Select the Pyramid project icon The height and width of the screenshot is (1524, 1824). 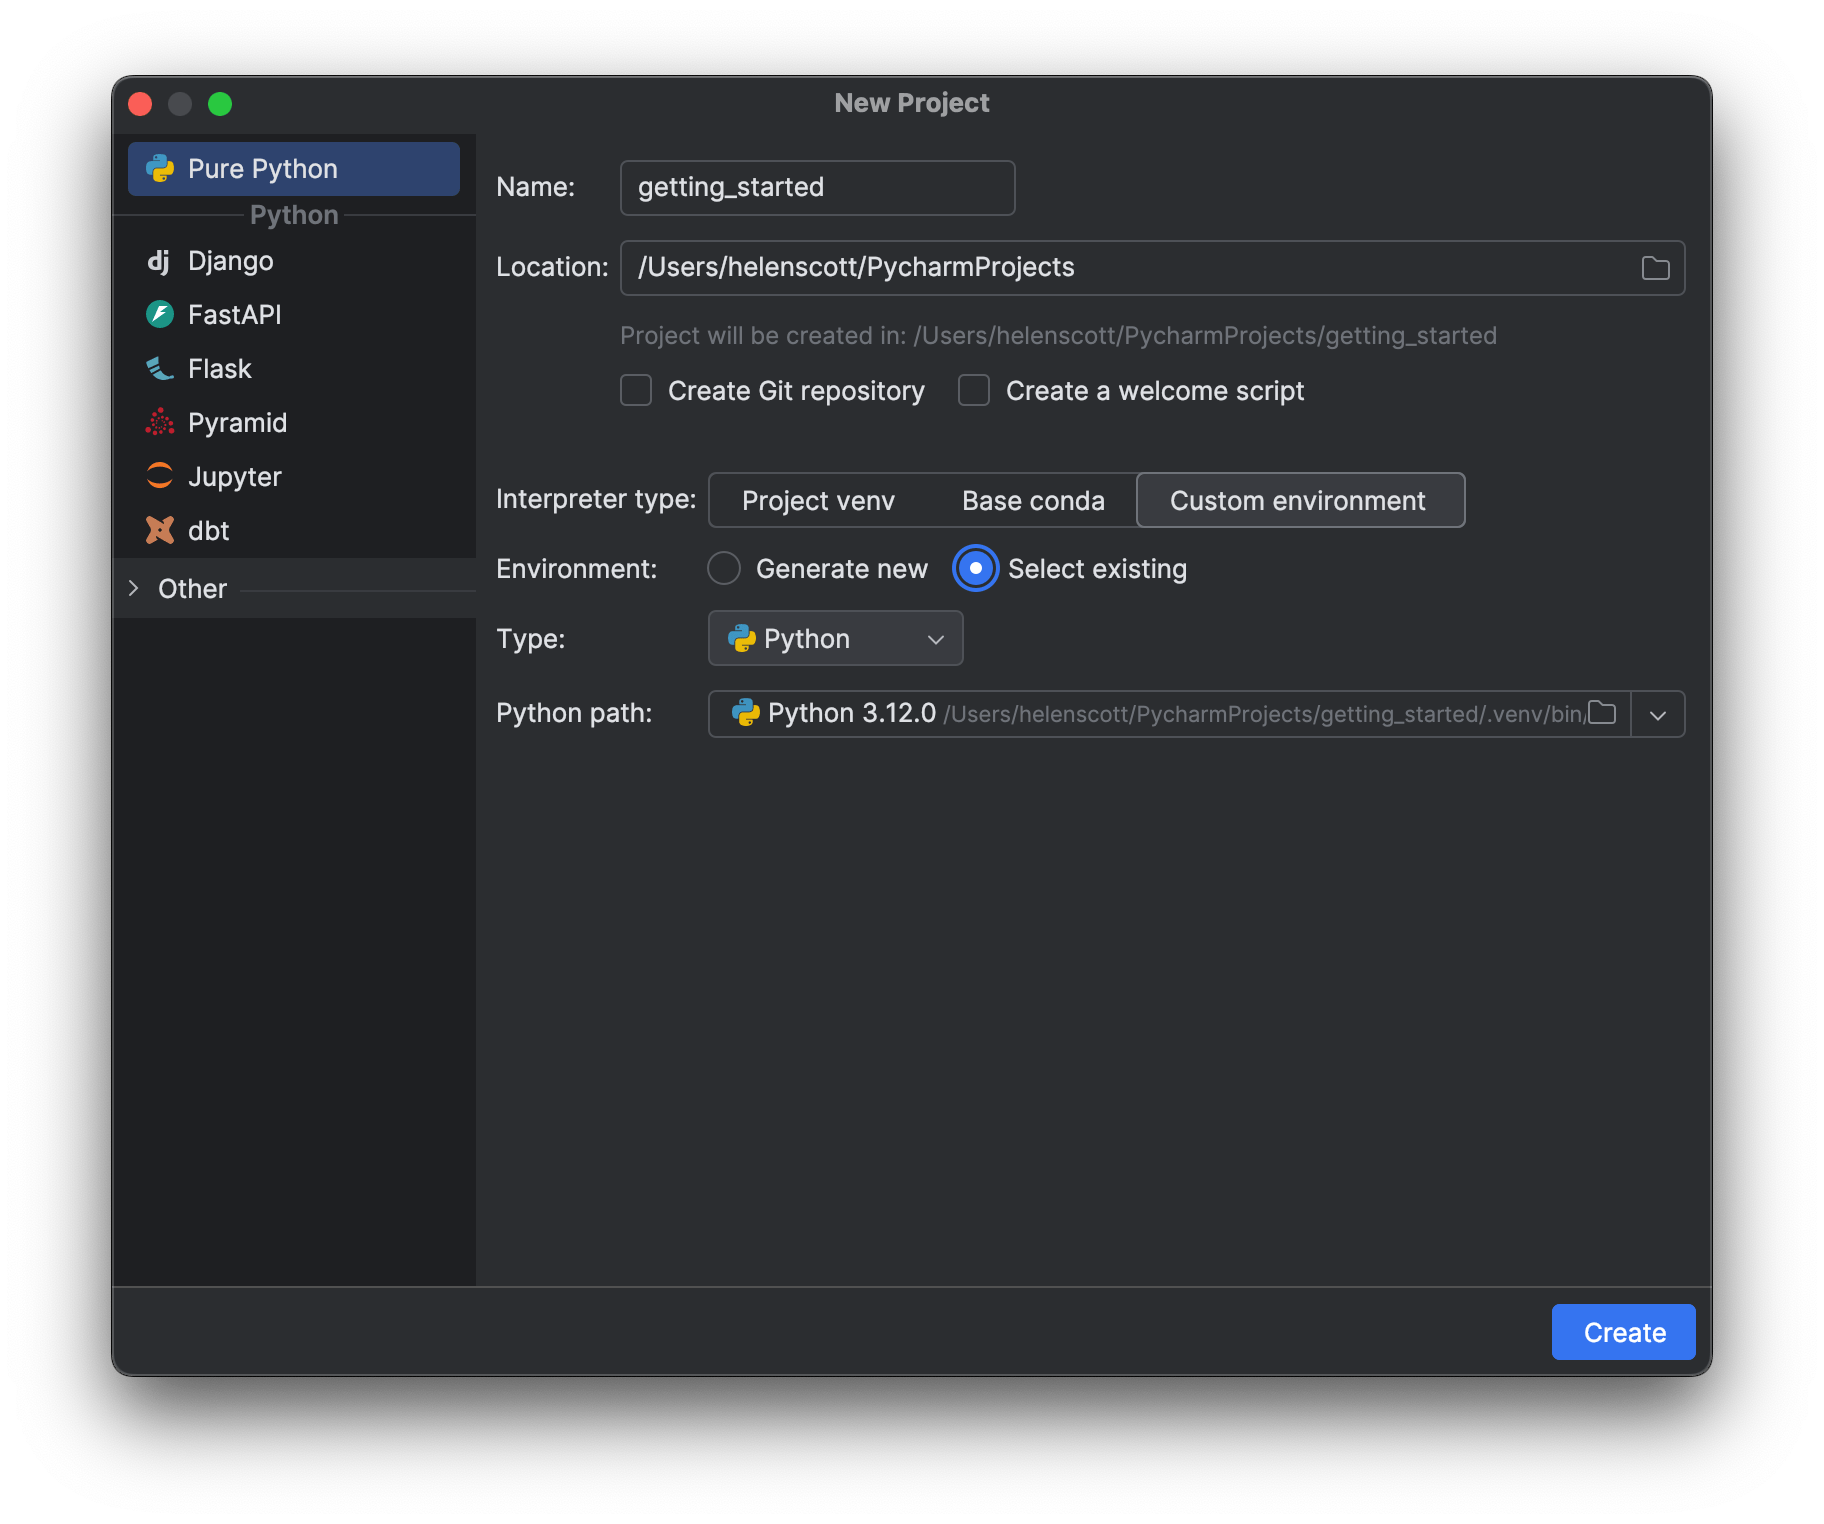[160, 423]
